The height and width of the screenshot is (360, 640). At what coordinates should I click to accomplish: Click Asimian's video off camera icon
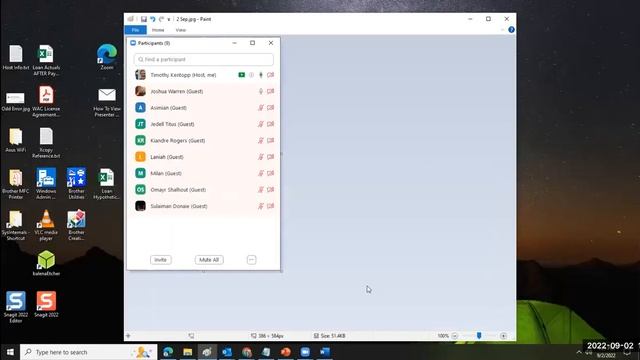pyautogui.click(x=271, y=108)
